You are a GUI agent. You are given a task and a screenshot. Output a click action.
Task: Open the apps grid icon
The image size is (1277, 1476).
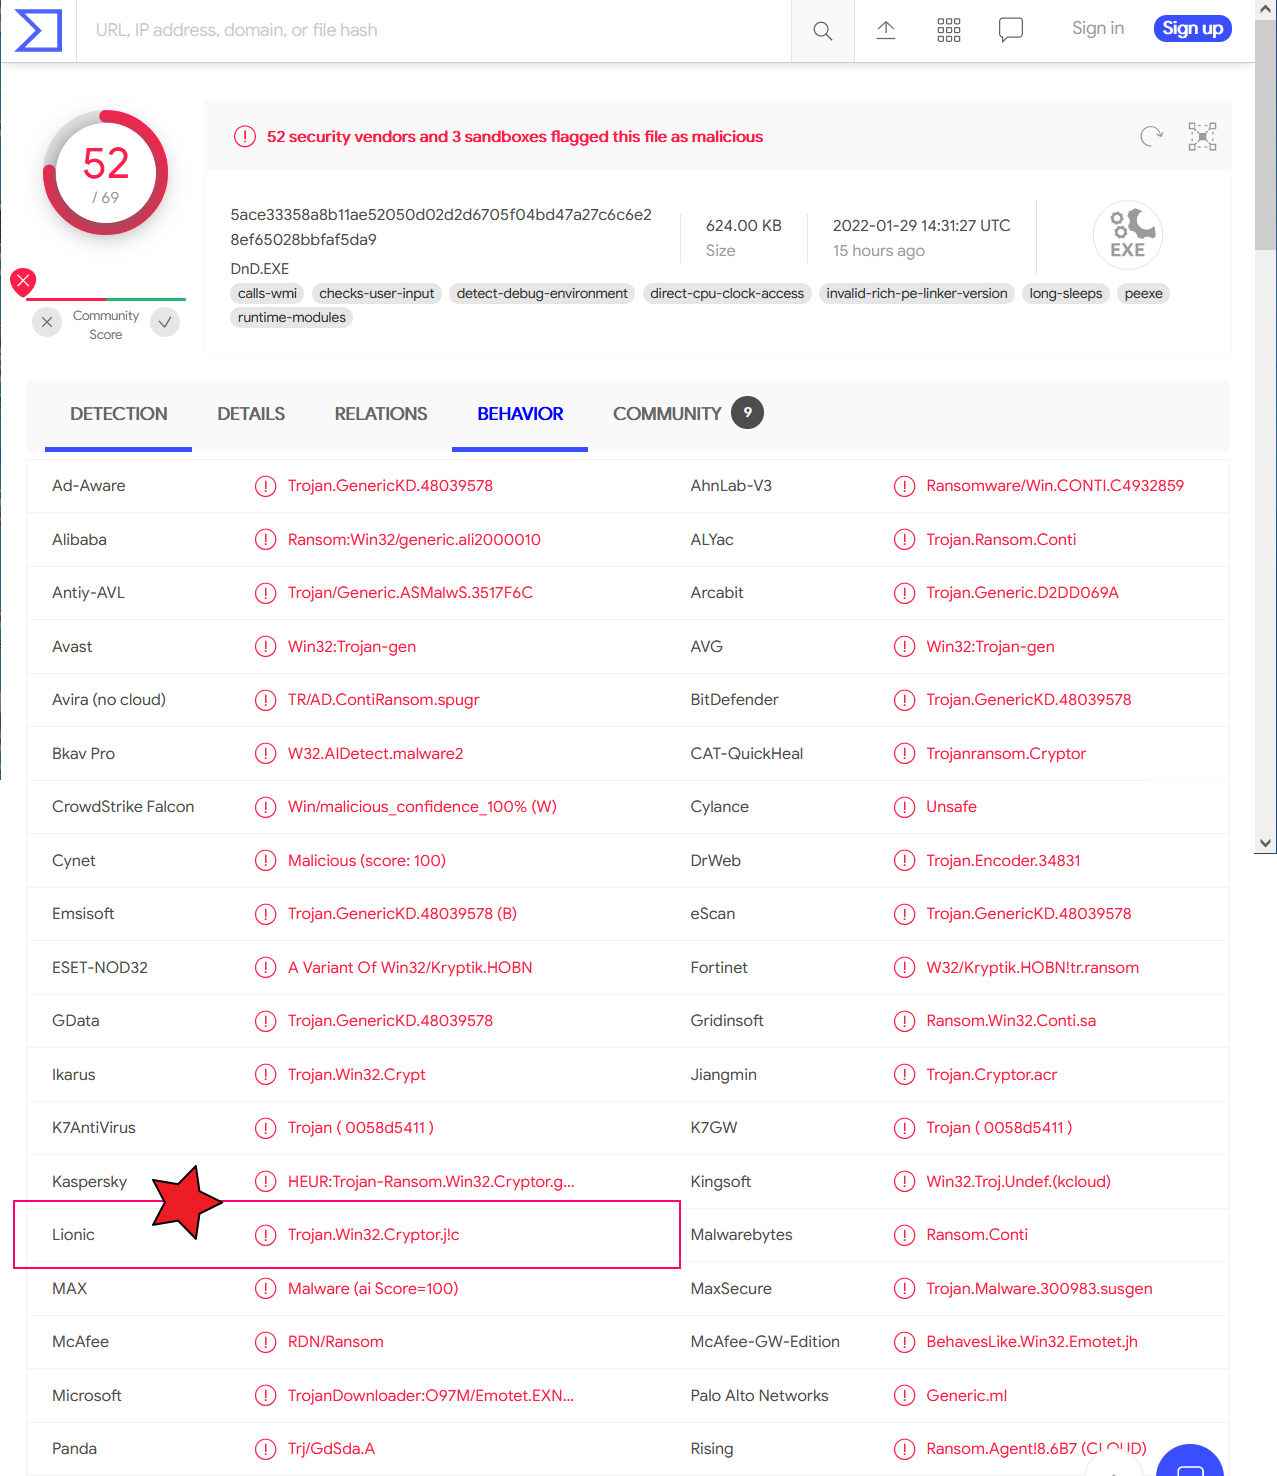(x=948, y=30)
